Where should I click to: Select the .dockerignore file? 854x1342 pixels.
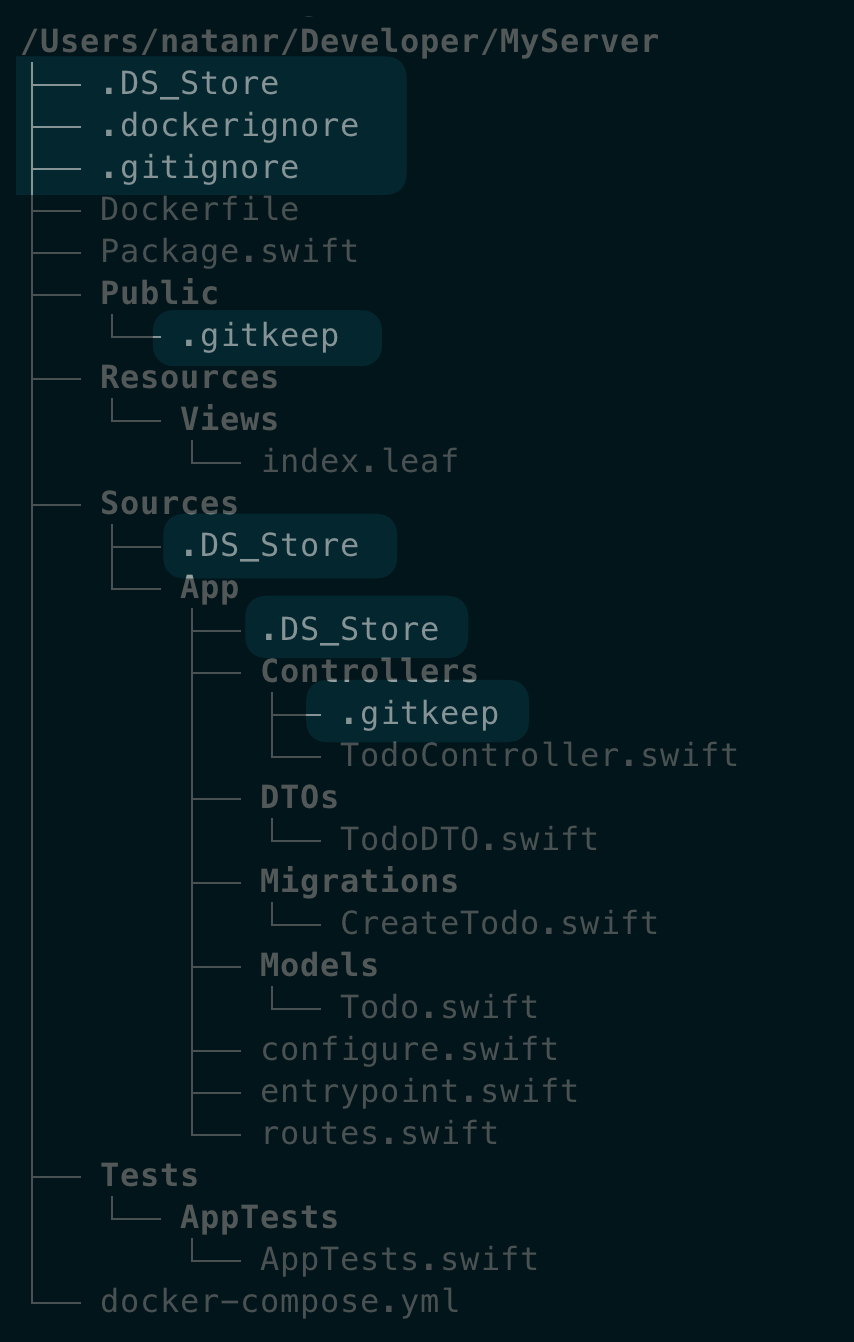point(229,126)
